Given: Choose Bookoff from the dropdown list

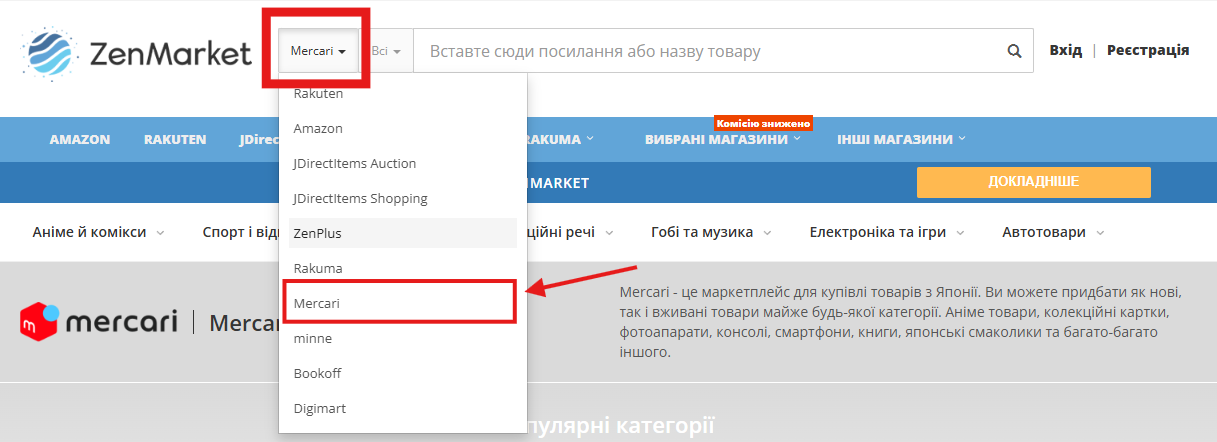Looking at the screenshot, I should click(402, 373).
